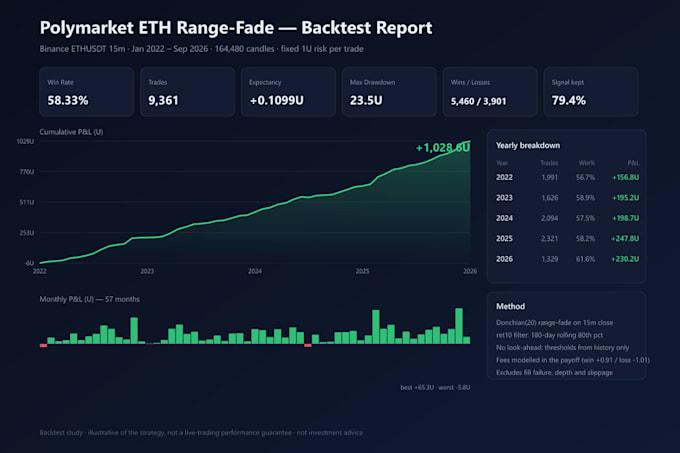
Task: Click the second red bar in monthly chart
Action: click(x=308, y=345)
